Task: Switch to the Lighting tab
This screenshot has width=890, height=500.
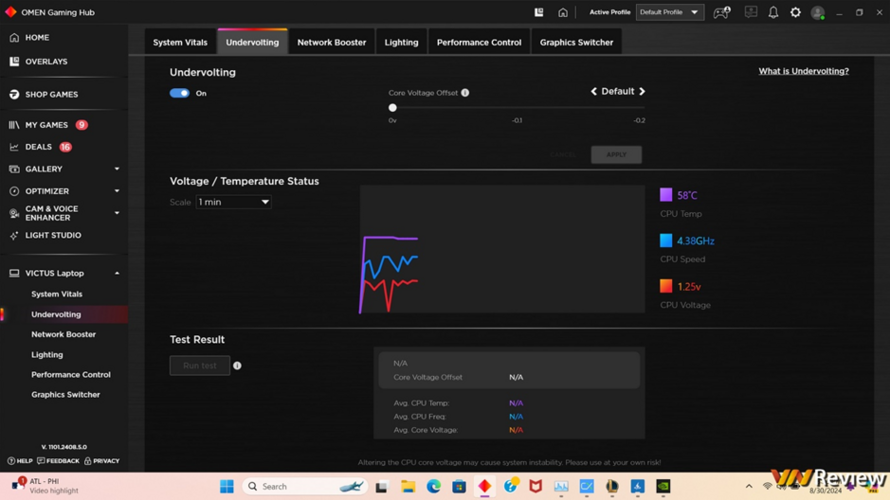Action: click(401, 42)
